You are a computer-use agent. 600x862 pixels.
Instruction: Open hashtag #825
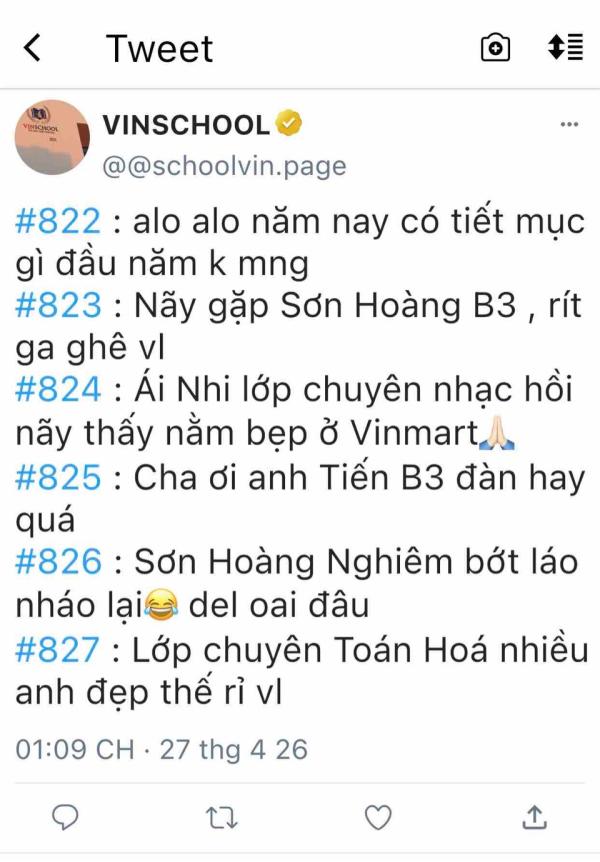click(x=58, y=477)
